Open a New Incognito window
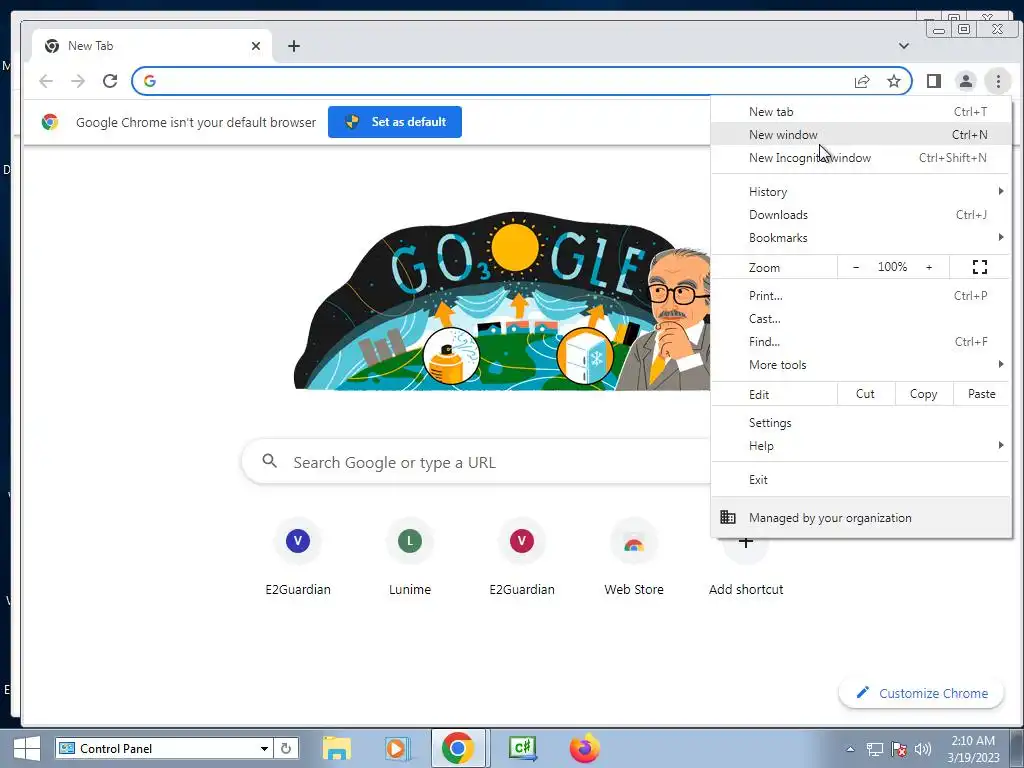Image resolution: width=1024 pixels, height=768 pixels. pos(861,157)
